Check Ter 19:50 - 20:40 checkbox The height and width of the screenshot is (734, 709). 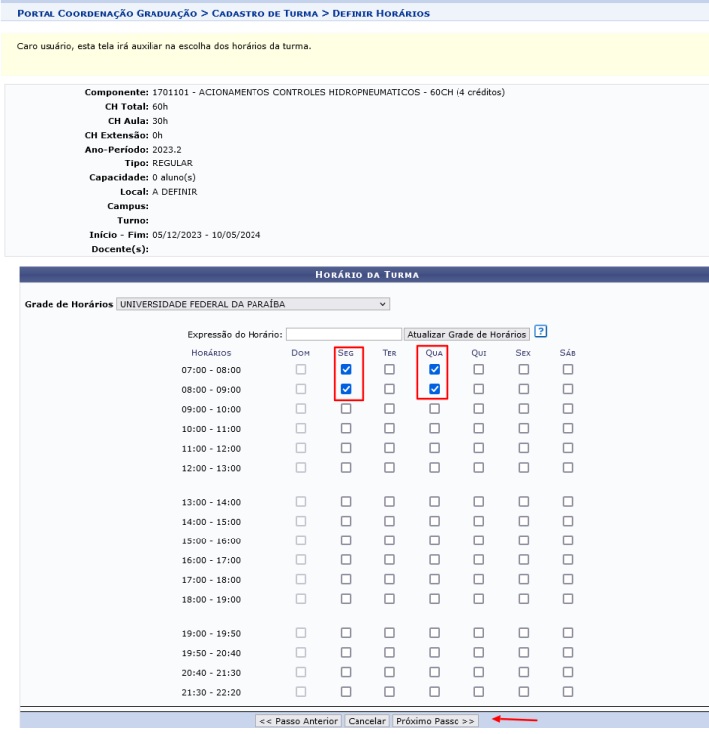pyautogui.click(x=389, y=653)
